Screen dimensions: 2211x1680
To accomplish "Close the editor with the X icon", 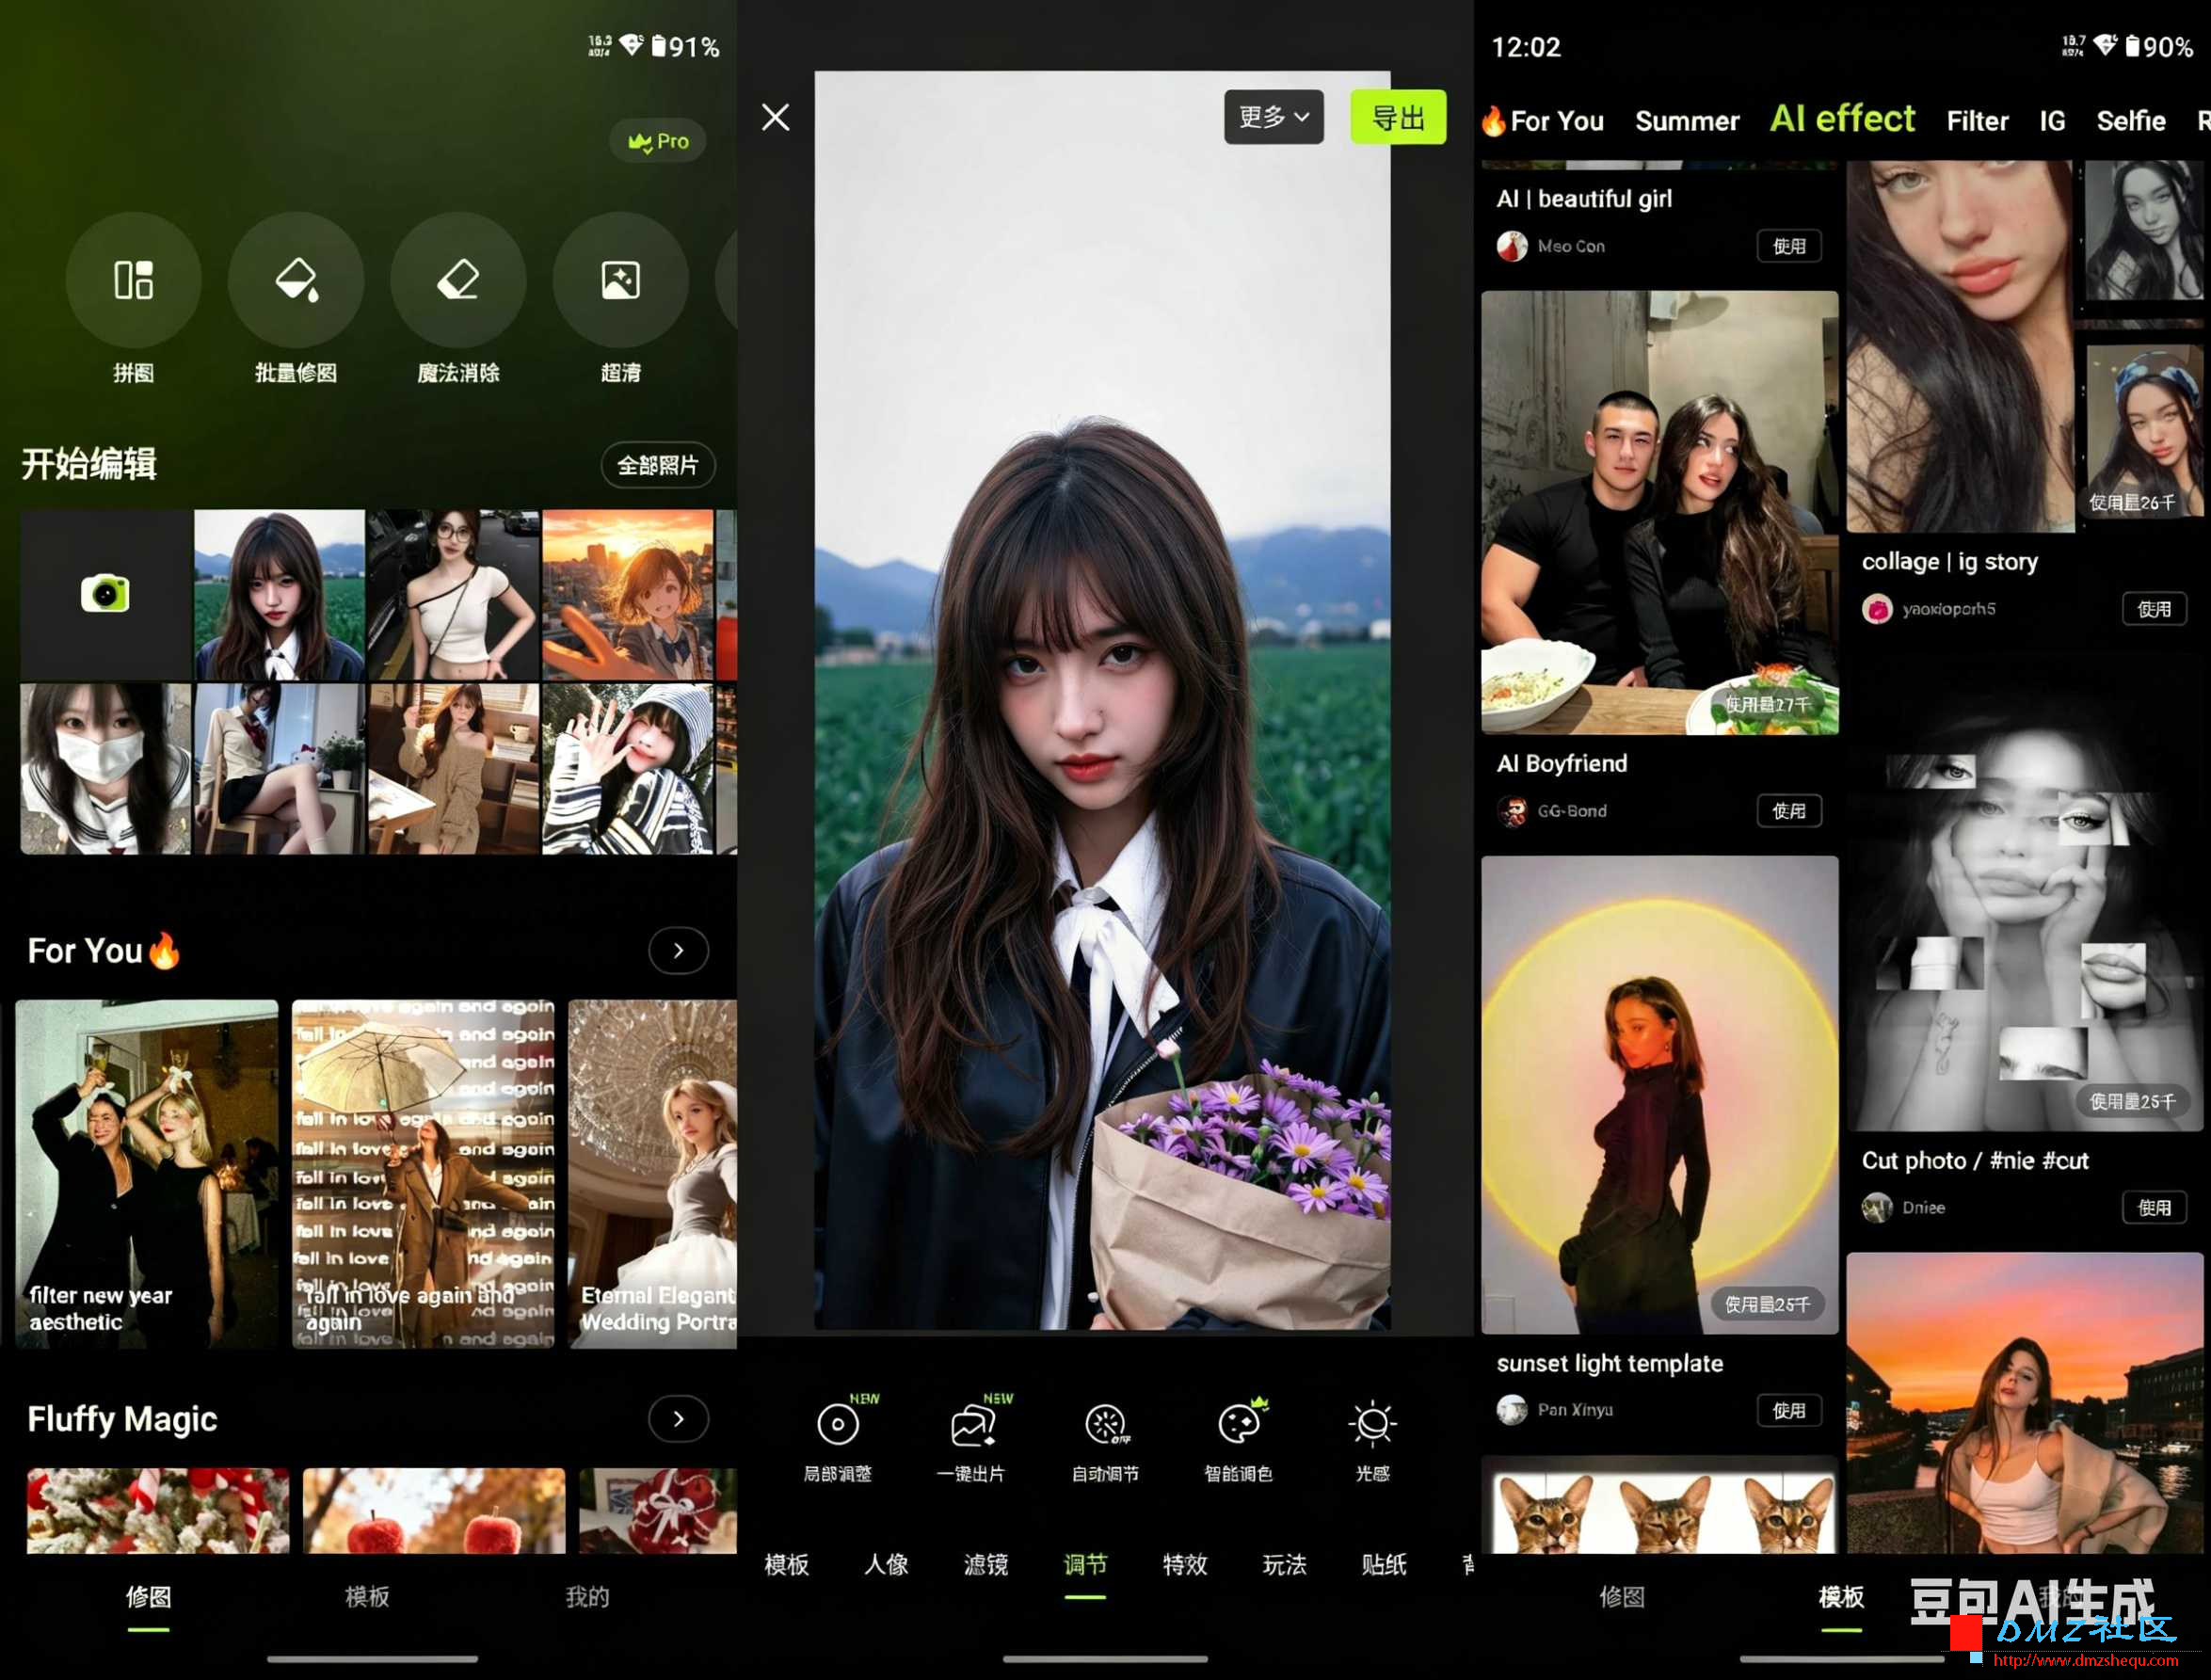I will pyautogui.click(x=775, y=117).
